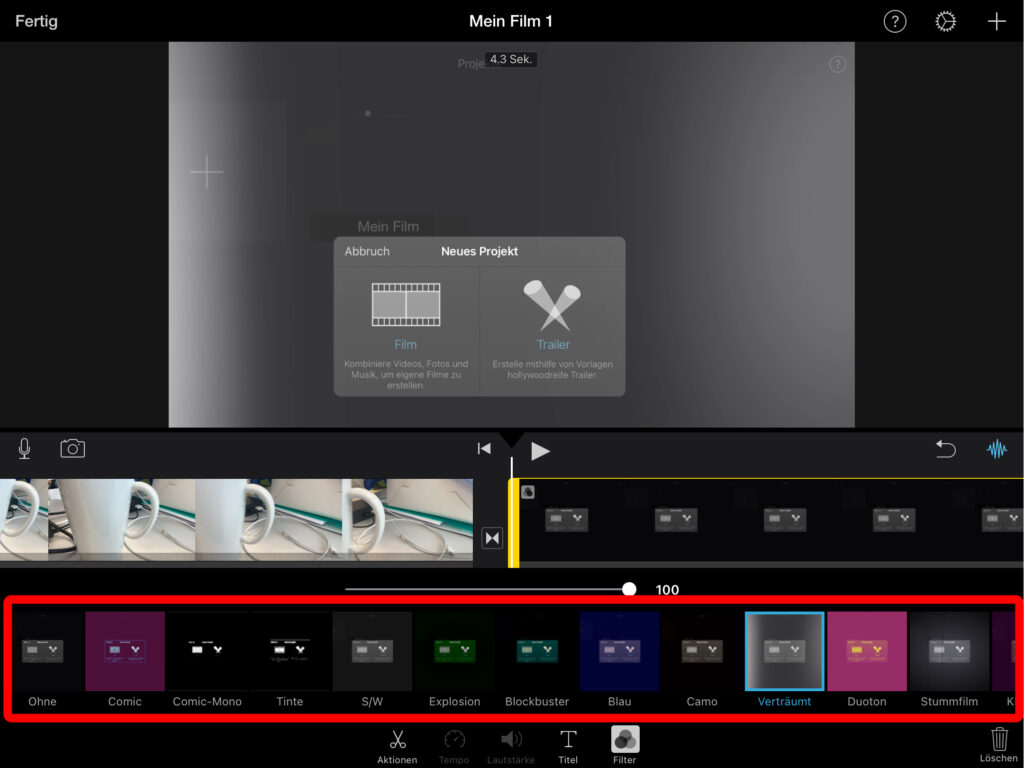1024x768 pixels.
Task: Record voiceover with the microphone icon
Action: point(24,449)
